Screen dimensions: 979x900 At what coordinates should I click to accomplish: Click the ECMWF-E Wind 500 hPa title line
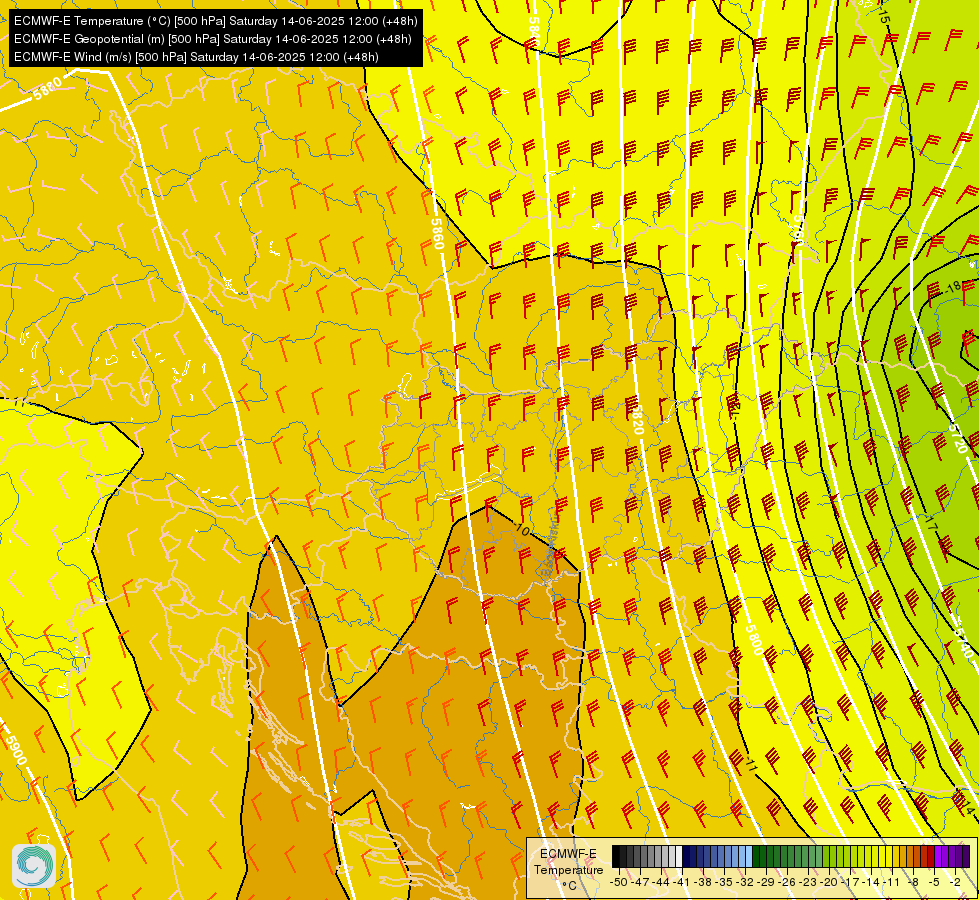(x=196, y=57)
